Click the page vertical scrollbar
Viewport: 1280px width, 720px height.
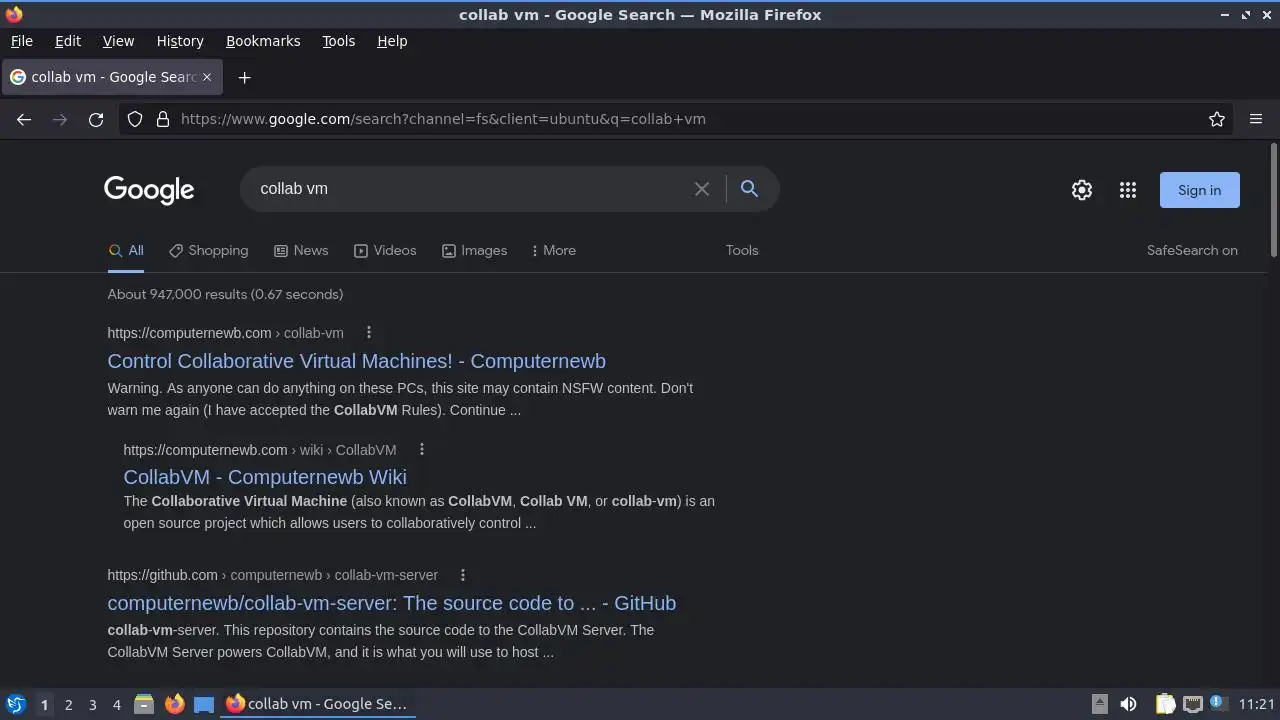click(1273, 200)
